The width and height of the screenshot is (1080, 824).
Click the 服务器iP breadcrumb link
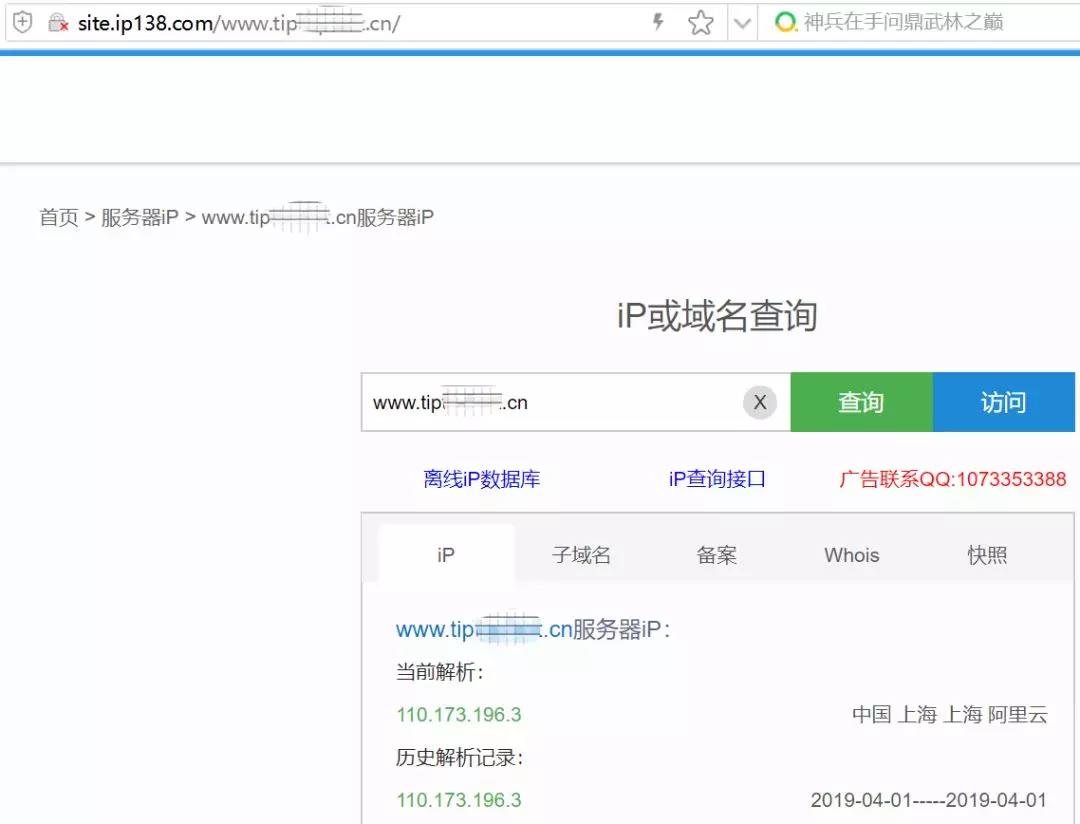coord(140,218)
